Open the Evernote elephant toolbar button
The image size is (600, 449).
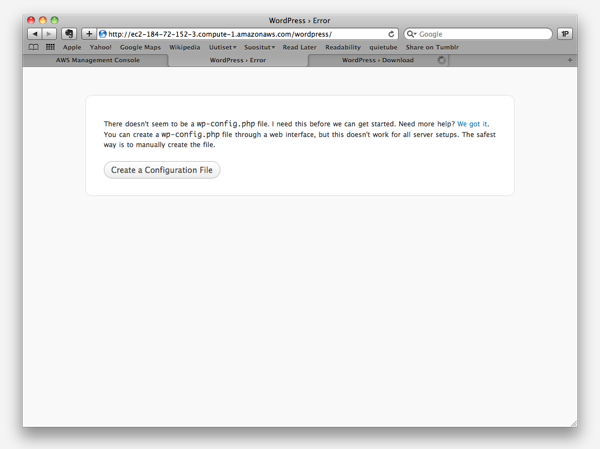click(69, 34)
